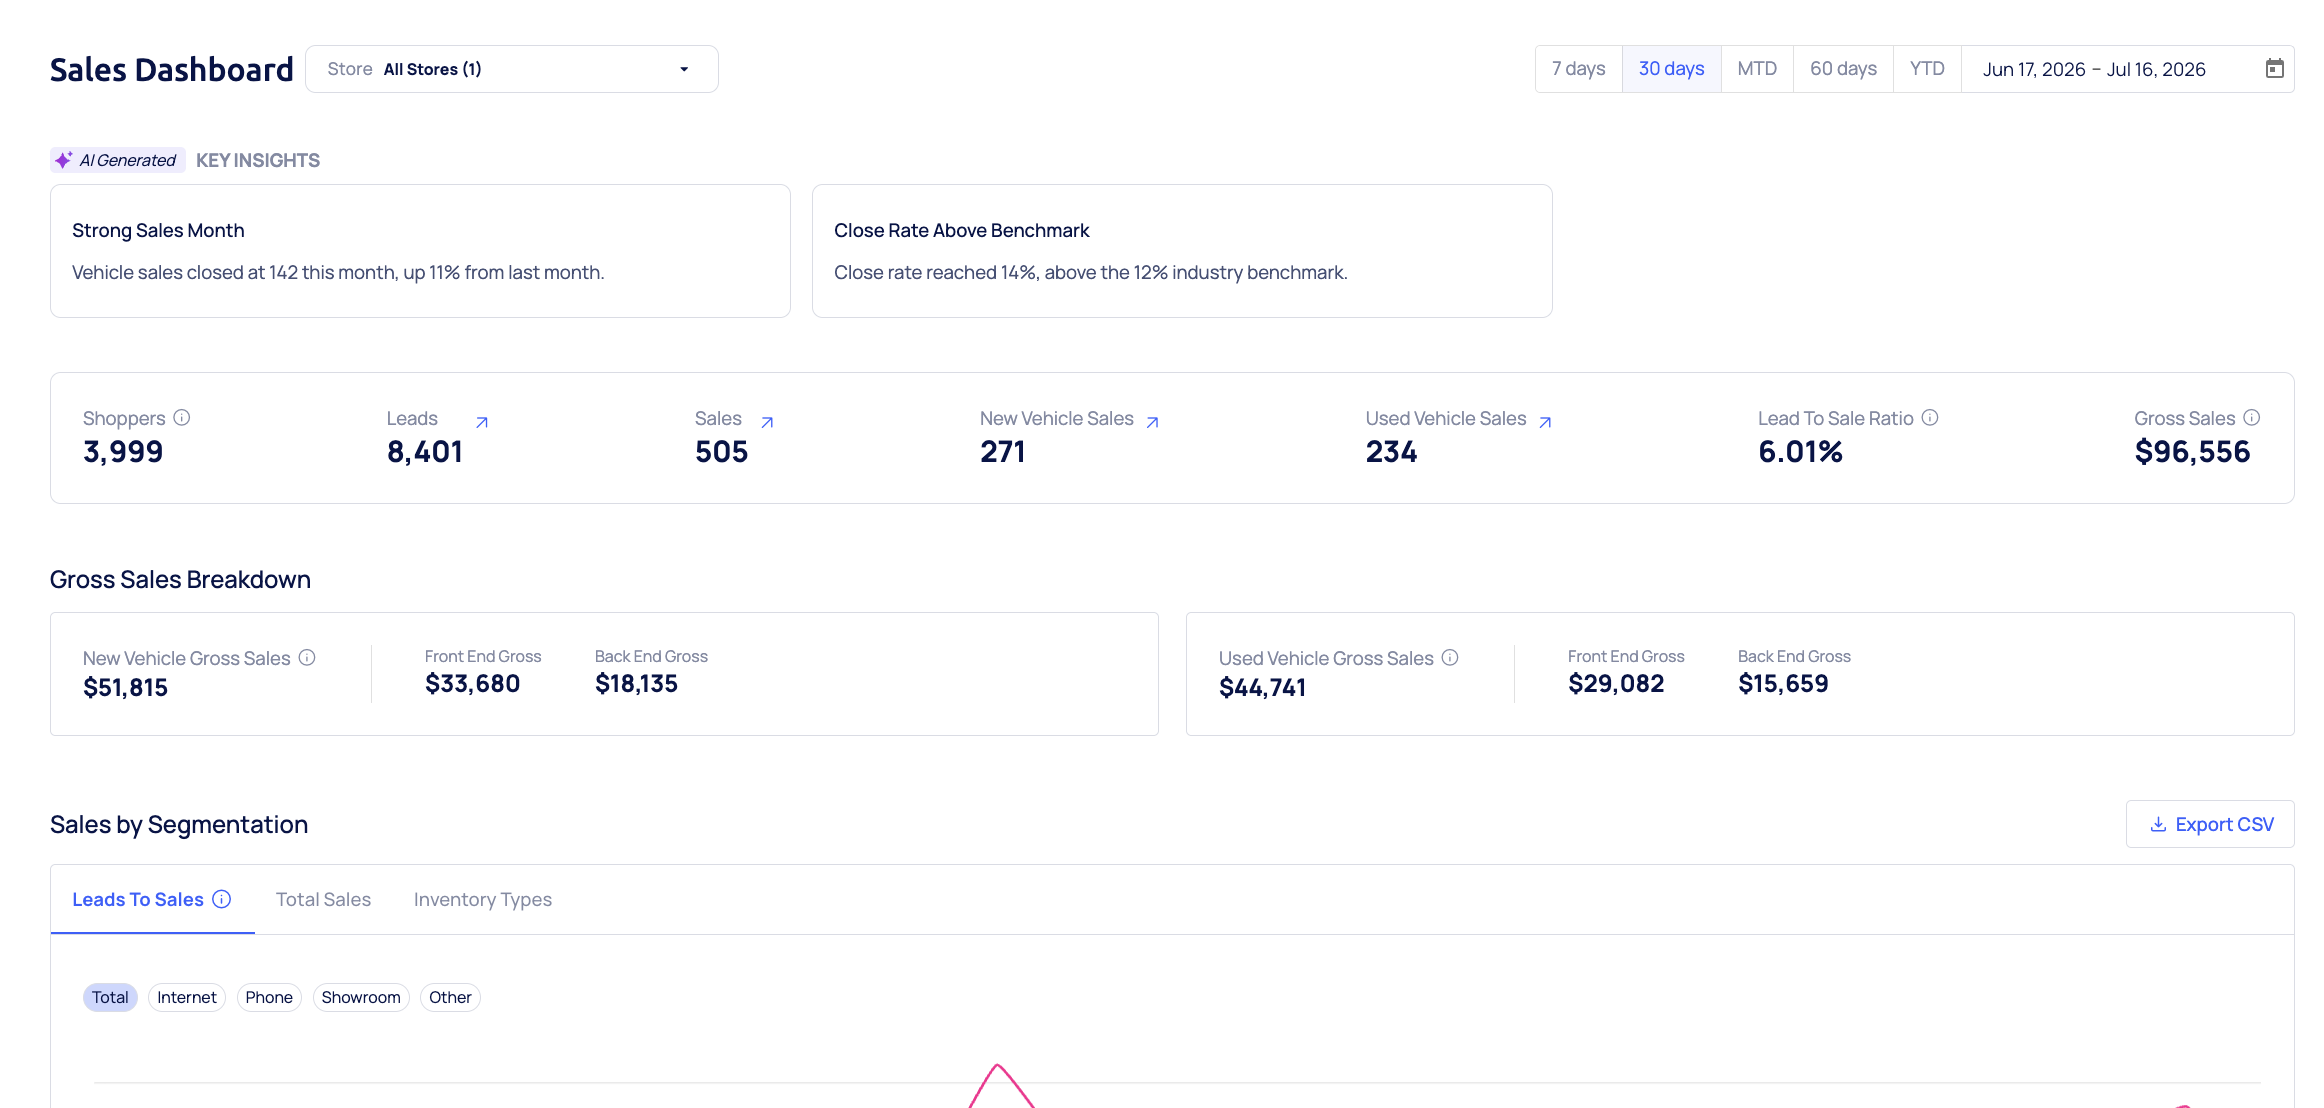Open Leads details arrow icon
Image resolution: width=2324 pixels, height=1108 pixels.
pyautogui.click(x=482, y=422)
